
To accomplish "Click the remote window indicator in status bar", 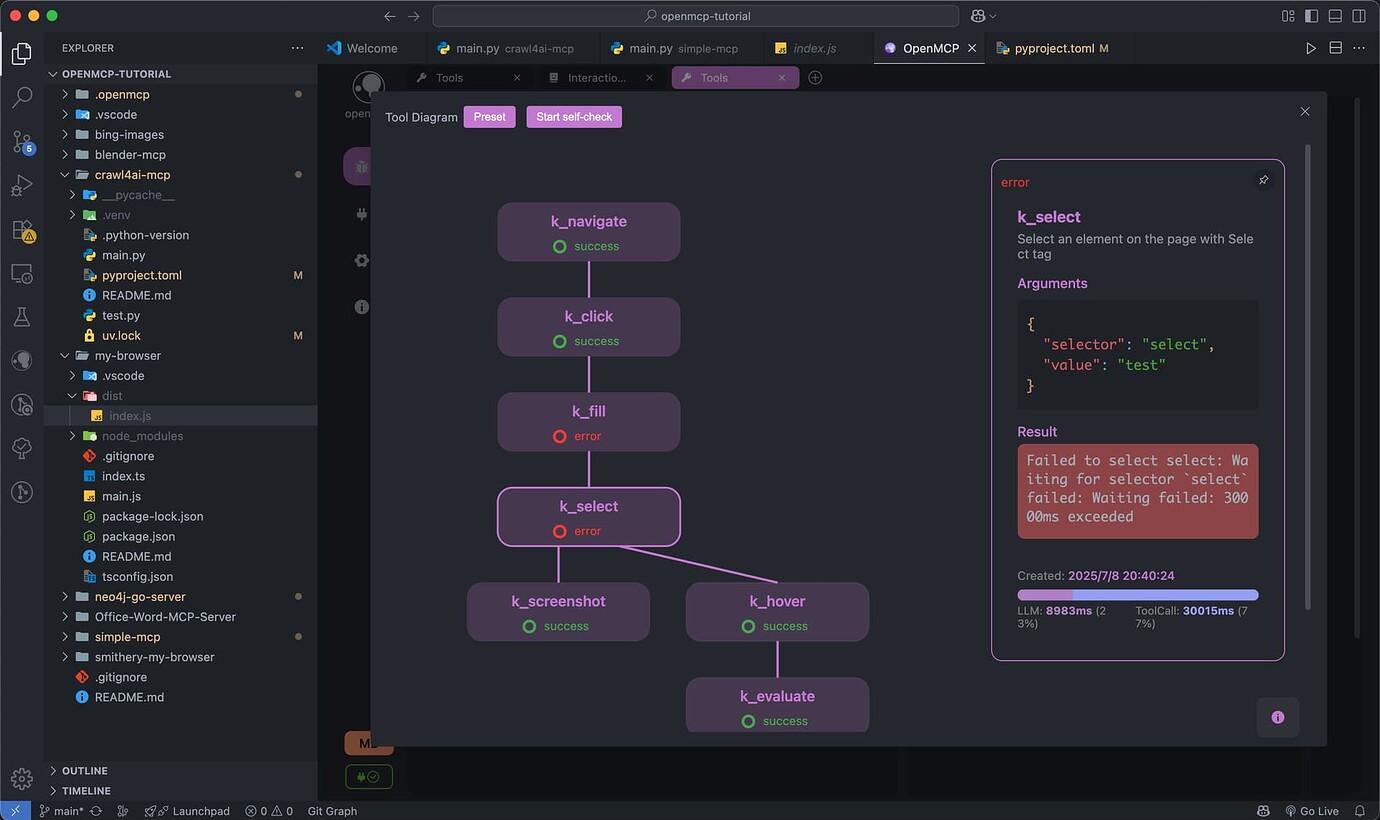I will point(15,811).
